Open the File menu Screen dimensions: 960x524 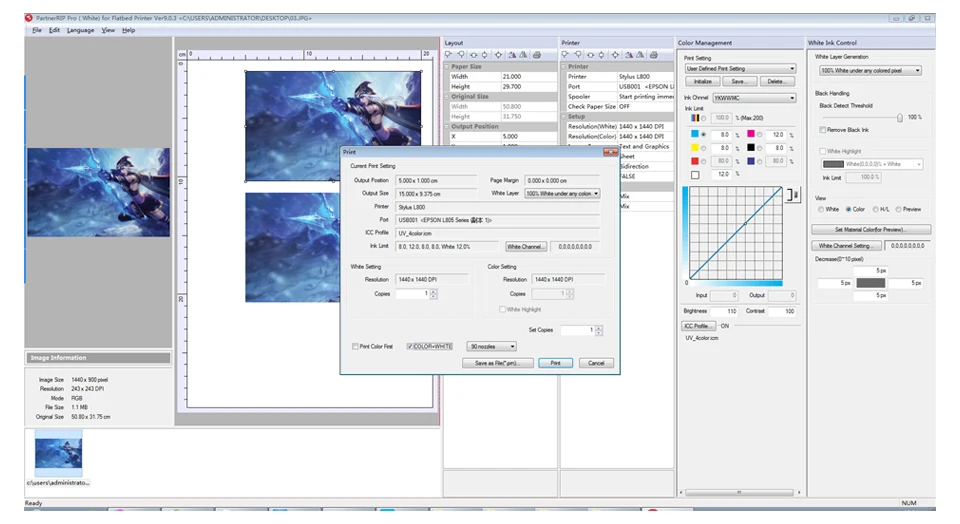pos(36,30)
